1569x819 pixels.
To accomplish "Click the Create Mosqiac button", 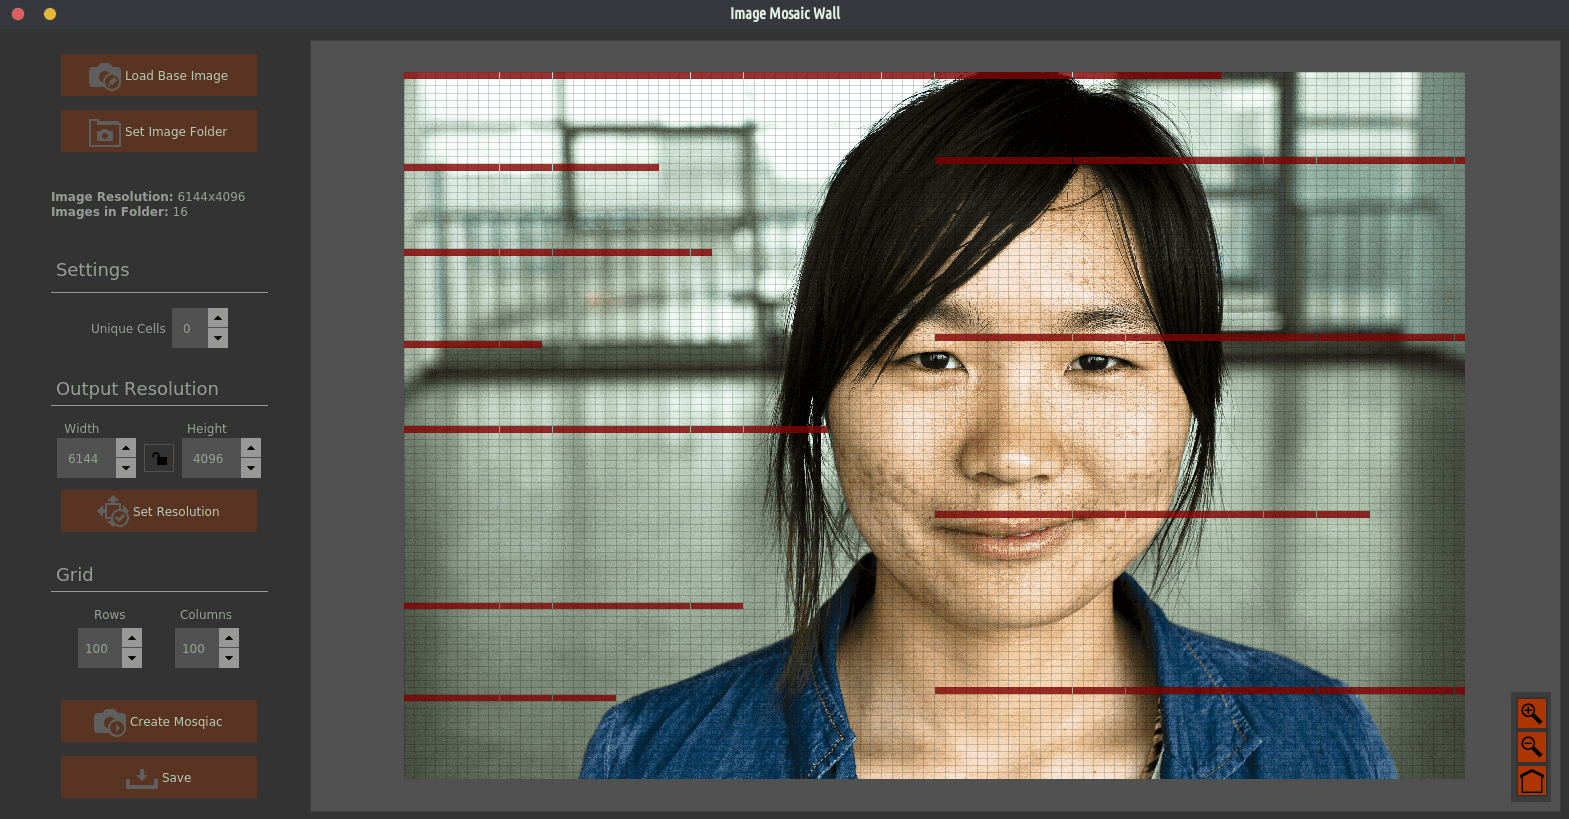I will (159, 721).
